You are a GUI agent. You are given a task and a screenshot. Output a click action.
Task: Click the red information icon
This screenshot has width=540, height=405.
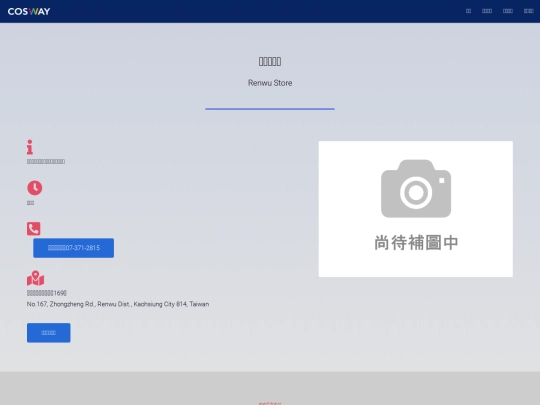30,147
